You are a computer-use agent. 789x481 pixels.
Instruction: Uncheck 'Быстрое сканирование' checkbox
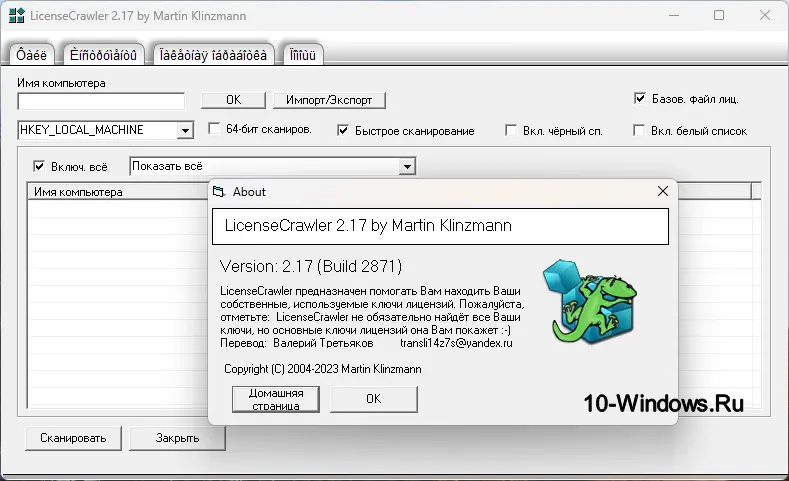(343, 131)
